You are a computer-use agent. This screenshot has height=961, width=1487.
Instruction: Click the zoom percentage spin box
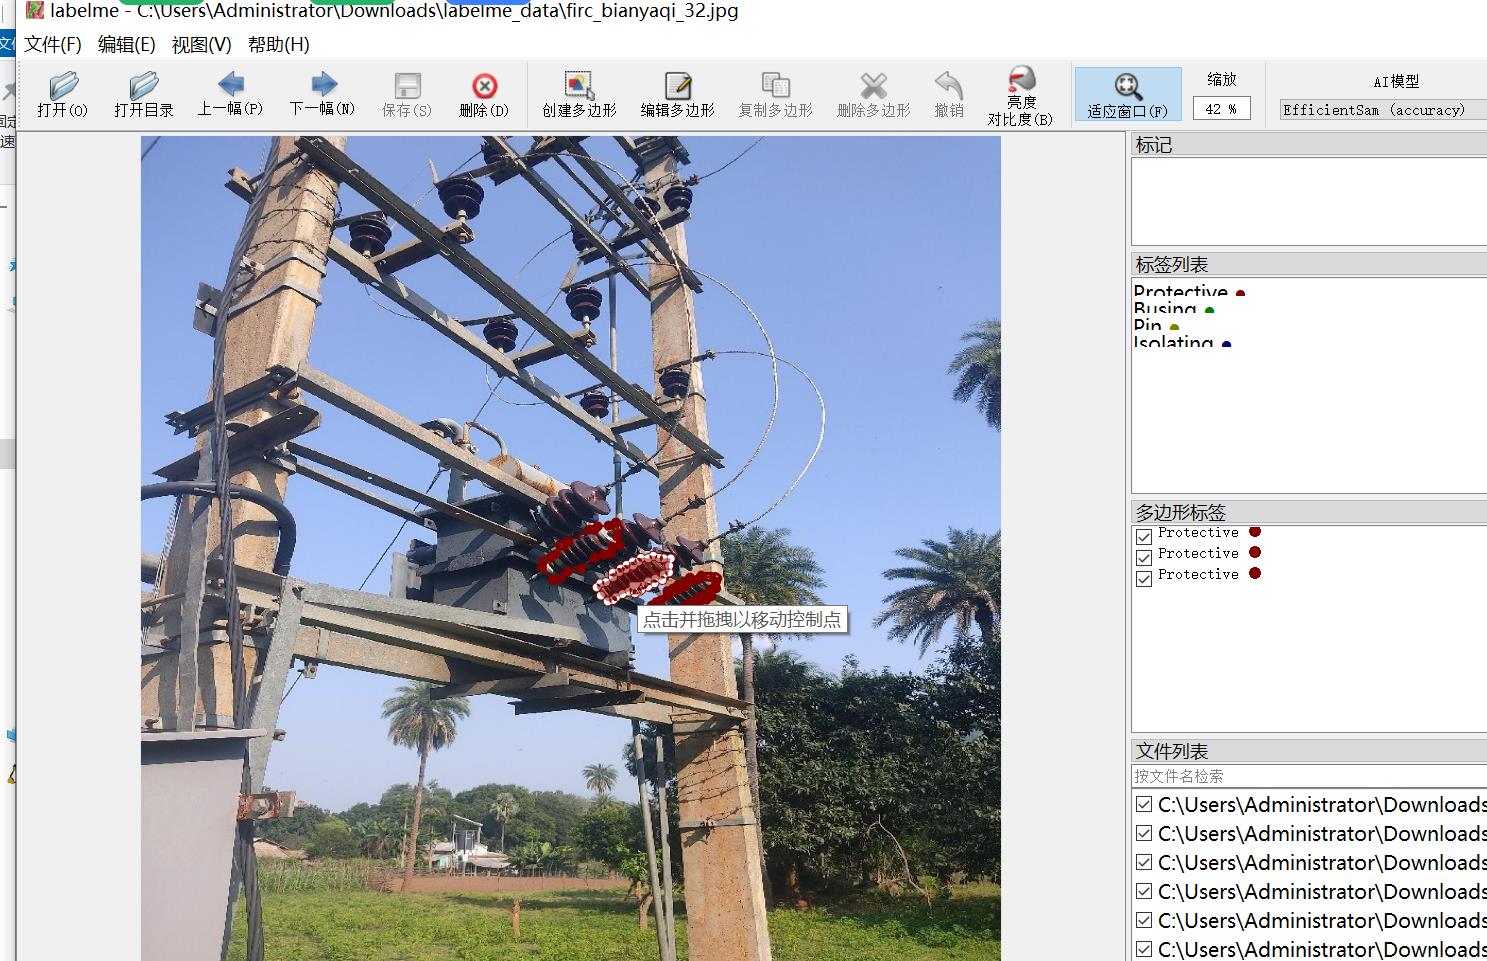(1220, 109)
